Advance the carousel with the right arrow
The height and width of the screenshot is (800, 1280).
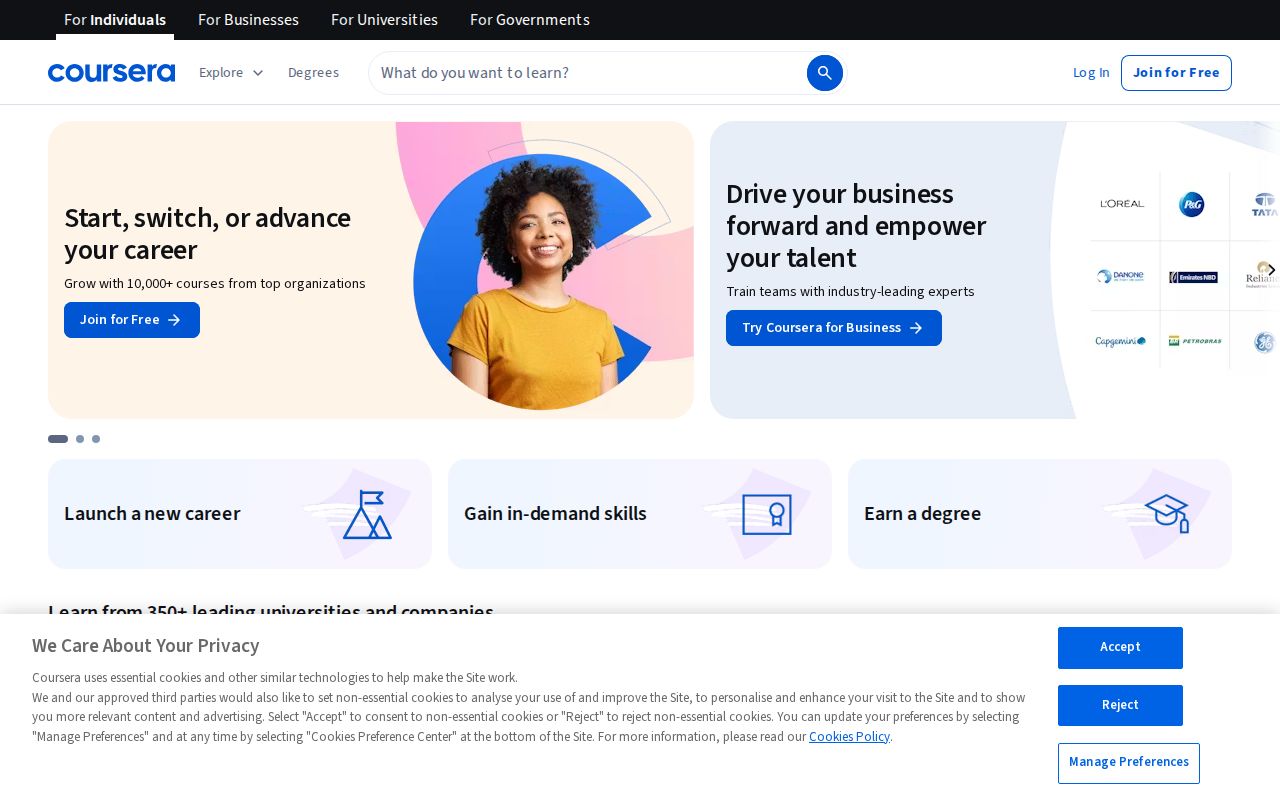coord(1271,270)
